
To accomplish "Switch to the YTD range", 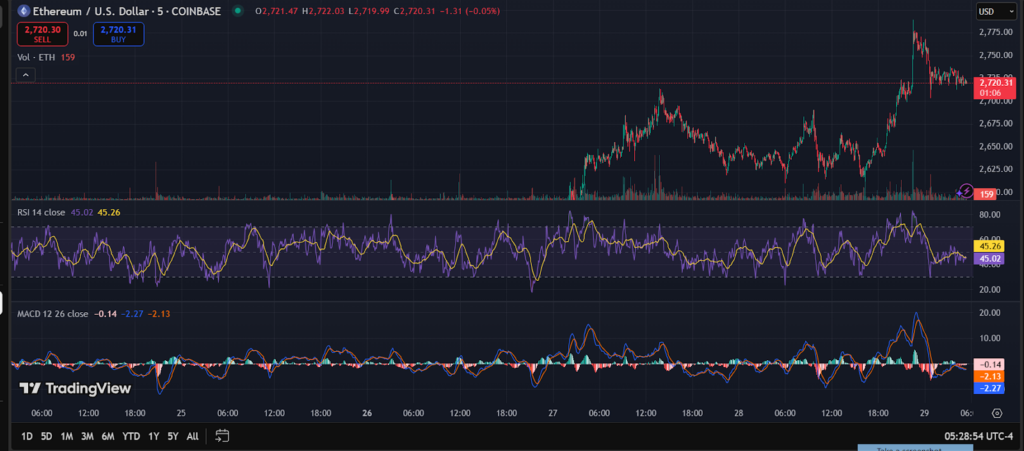I will [x=130, y=436].
